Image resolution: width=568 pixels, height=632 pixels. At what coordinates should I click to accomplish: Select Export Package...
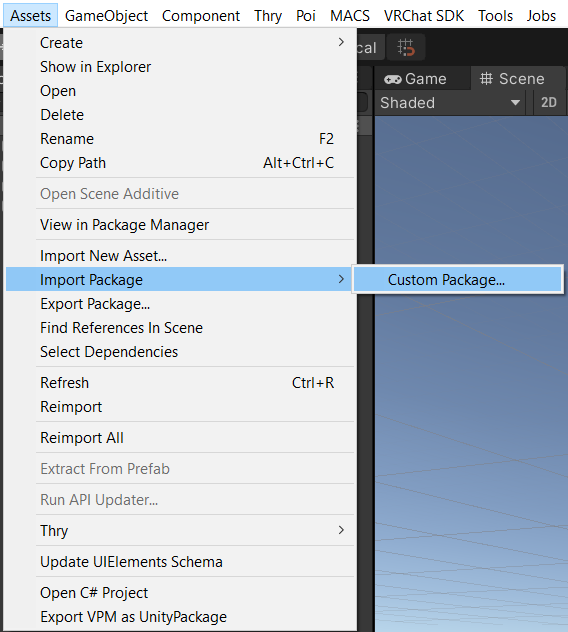[179, 304]
